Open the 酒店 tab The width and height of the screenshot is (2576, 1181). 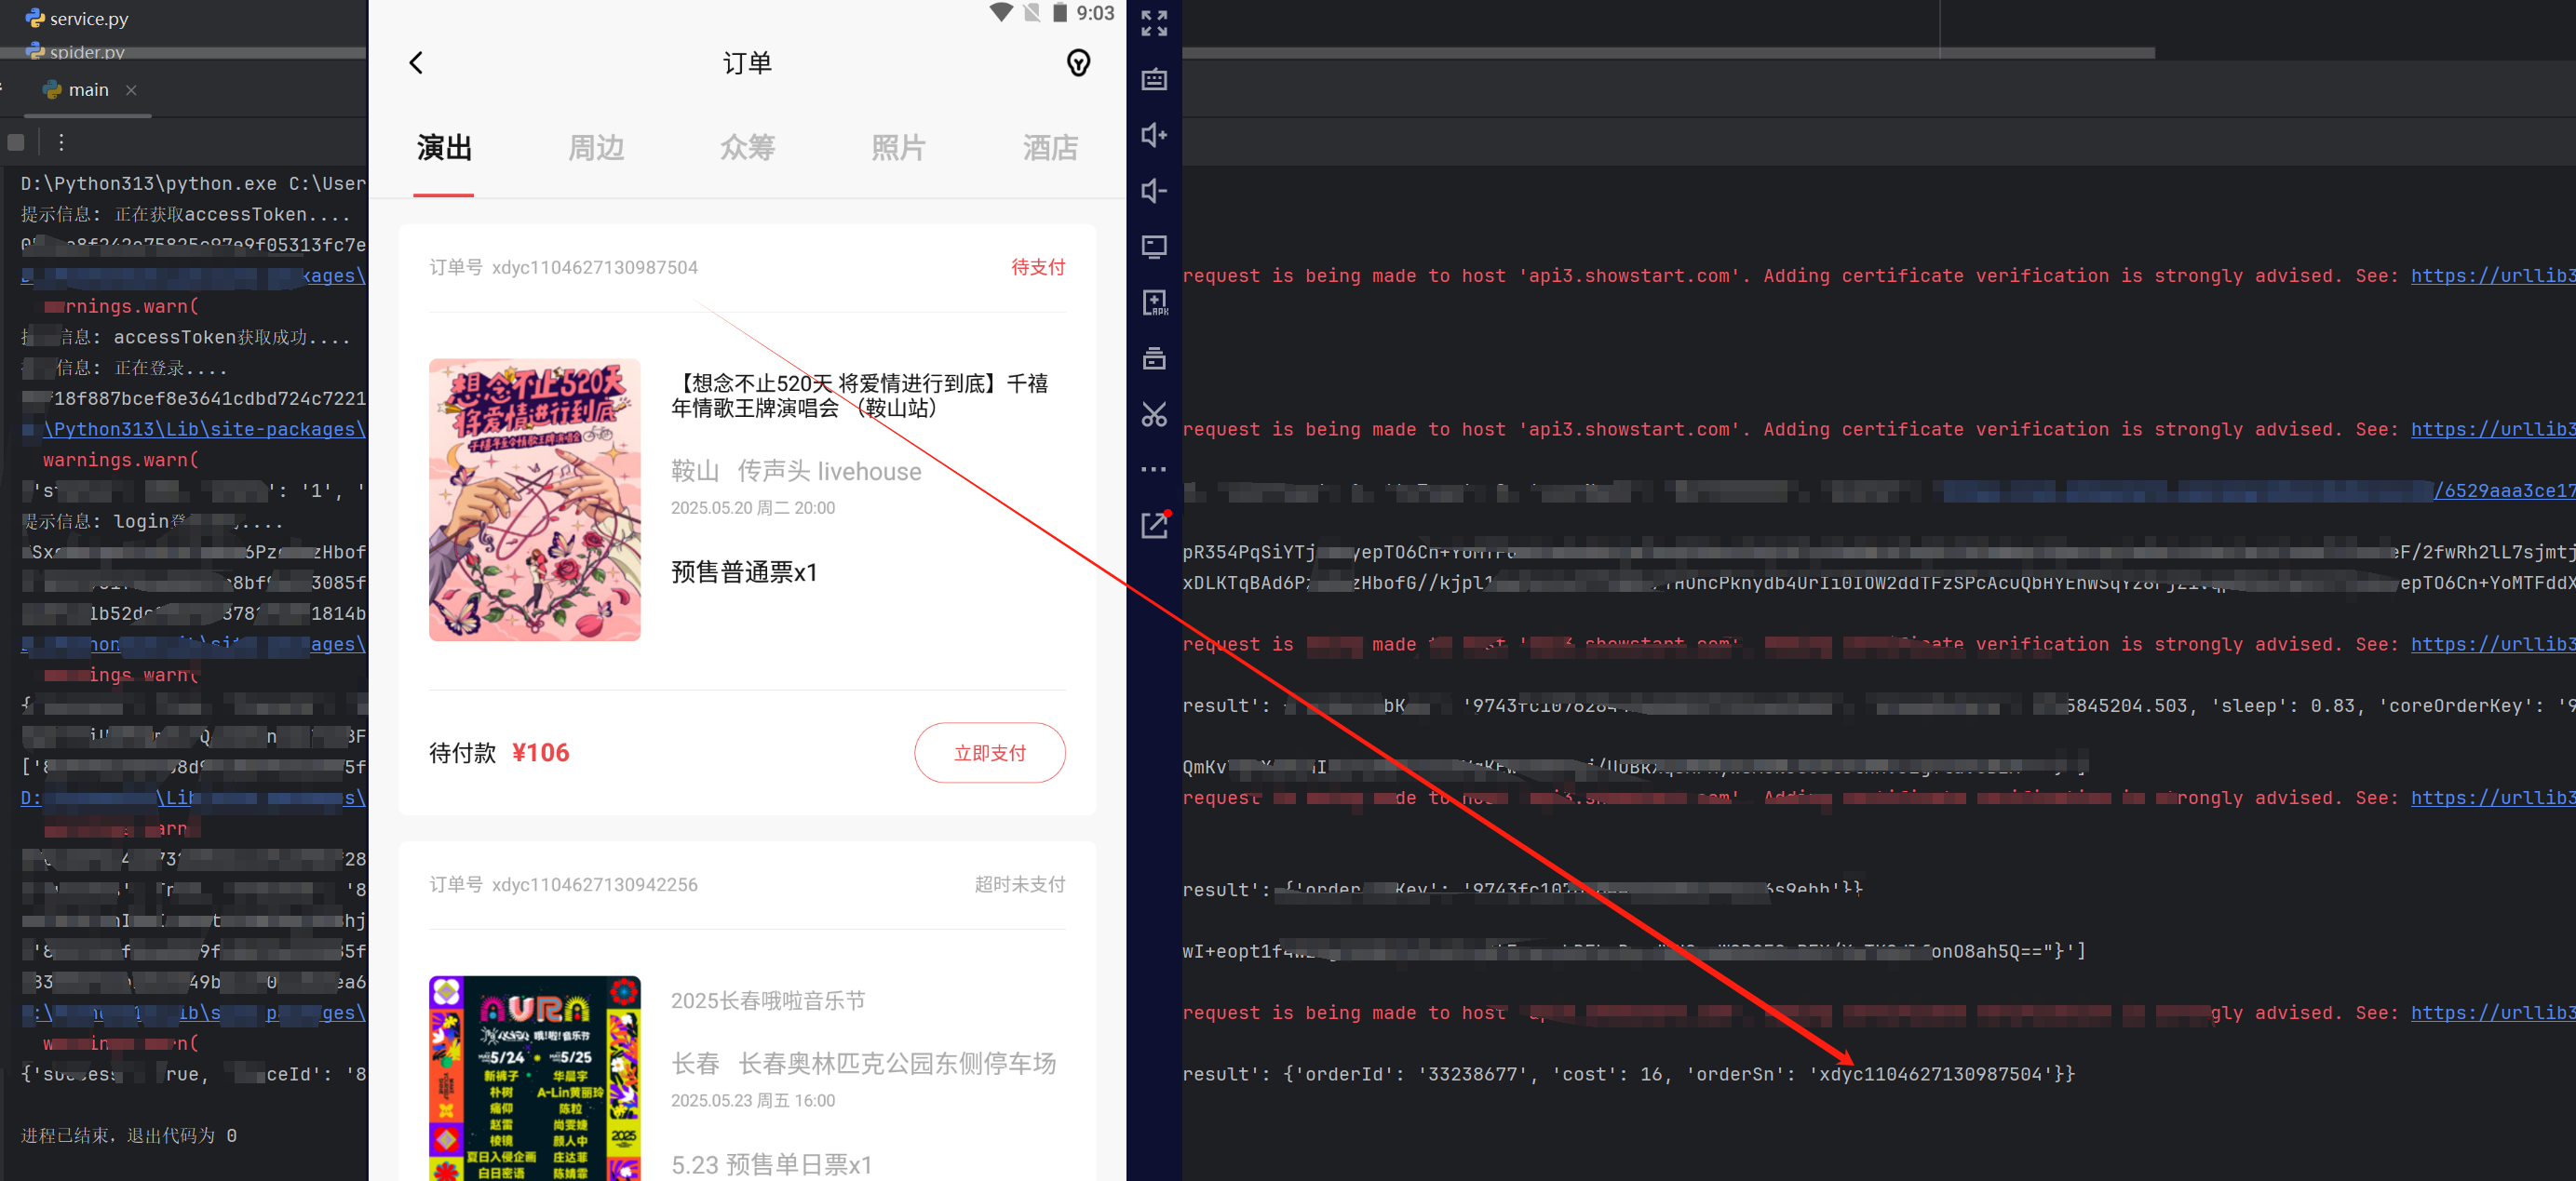point(1049,148)
